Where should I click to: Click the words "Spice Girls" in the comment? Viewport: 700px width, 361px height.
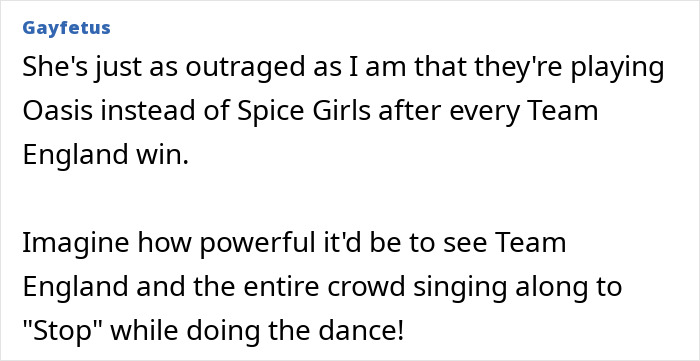click(x=303, y=112)
